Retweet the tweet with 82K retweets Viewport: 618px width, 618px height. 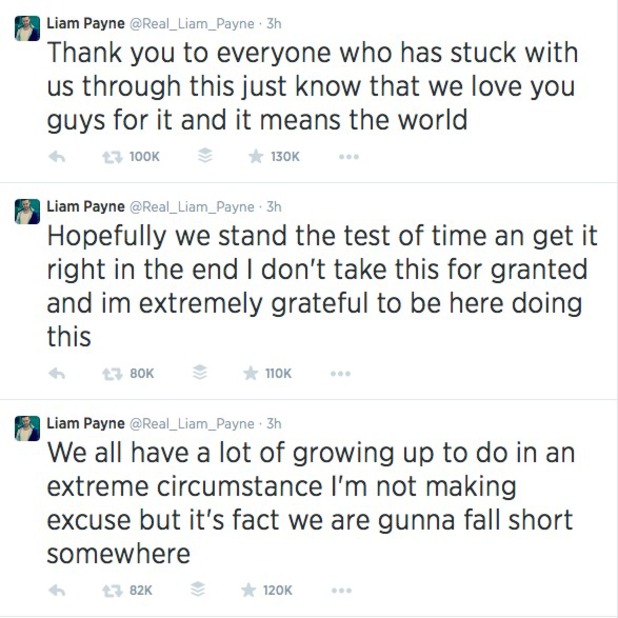112,590
